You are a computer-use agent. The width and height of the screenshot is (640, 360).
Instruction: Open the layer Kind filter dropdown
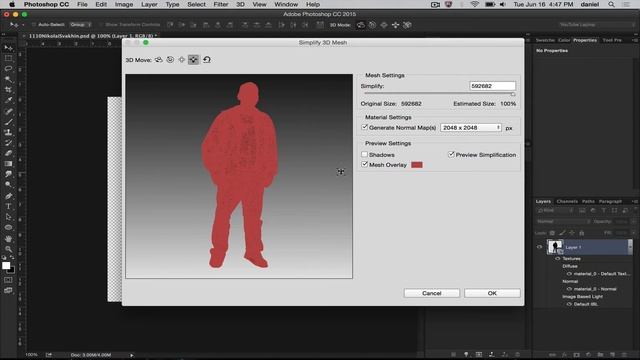point(555,211)
